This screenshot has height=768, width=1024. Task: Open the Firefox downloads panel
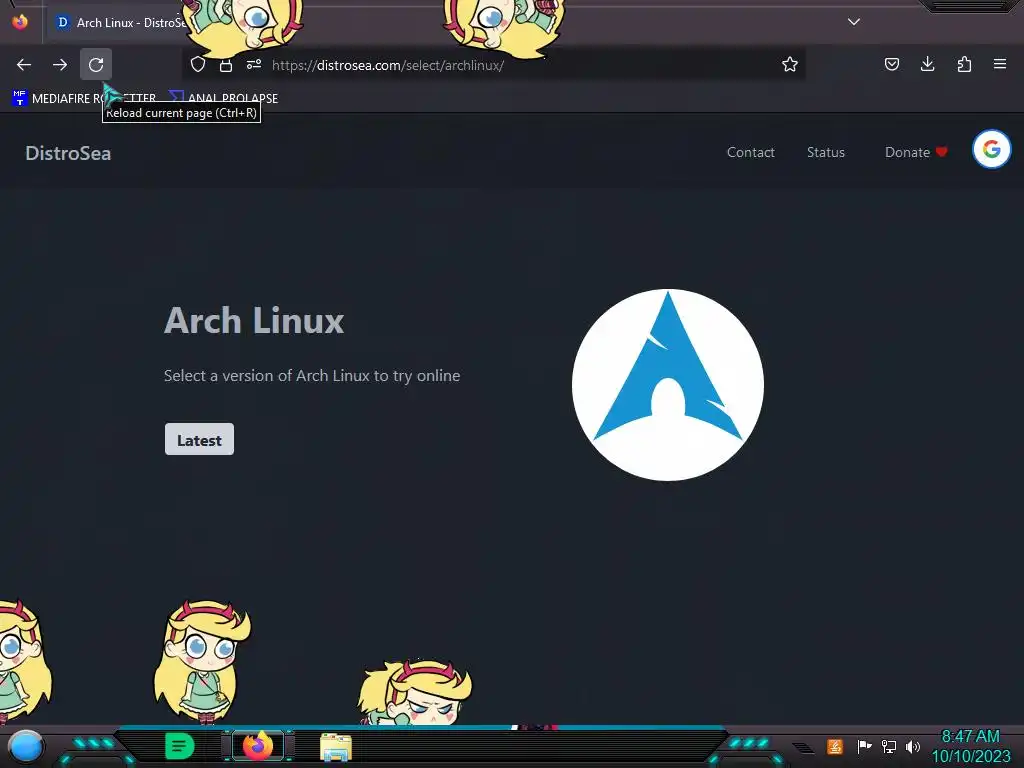pos(927,64)
